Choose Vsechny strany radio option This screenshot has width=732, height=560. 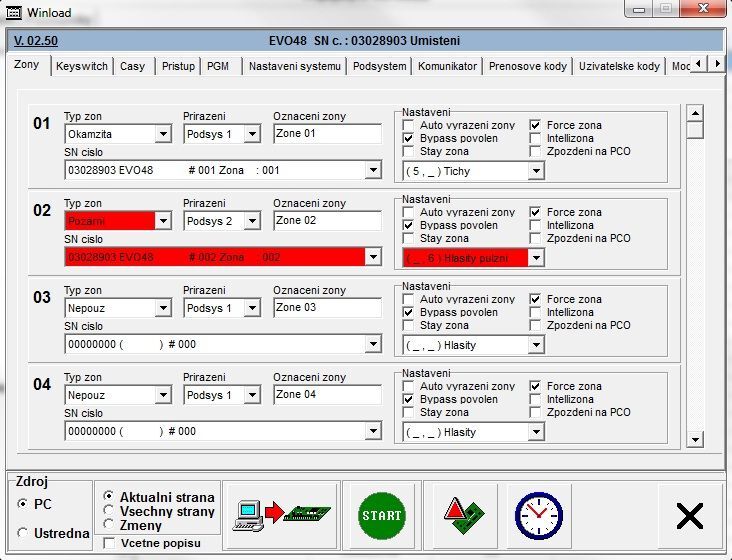pos(108,512)
